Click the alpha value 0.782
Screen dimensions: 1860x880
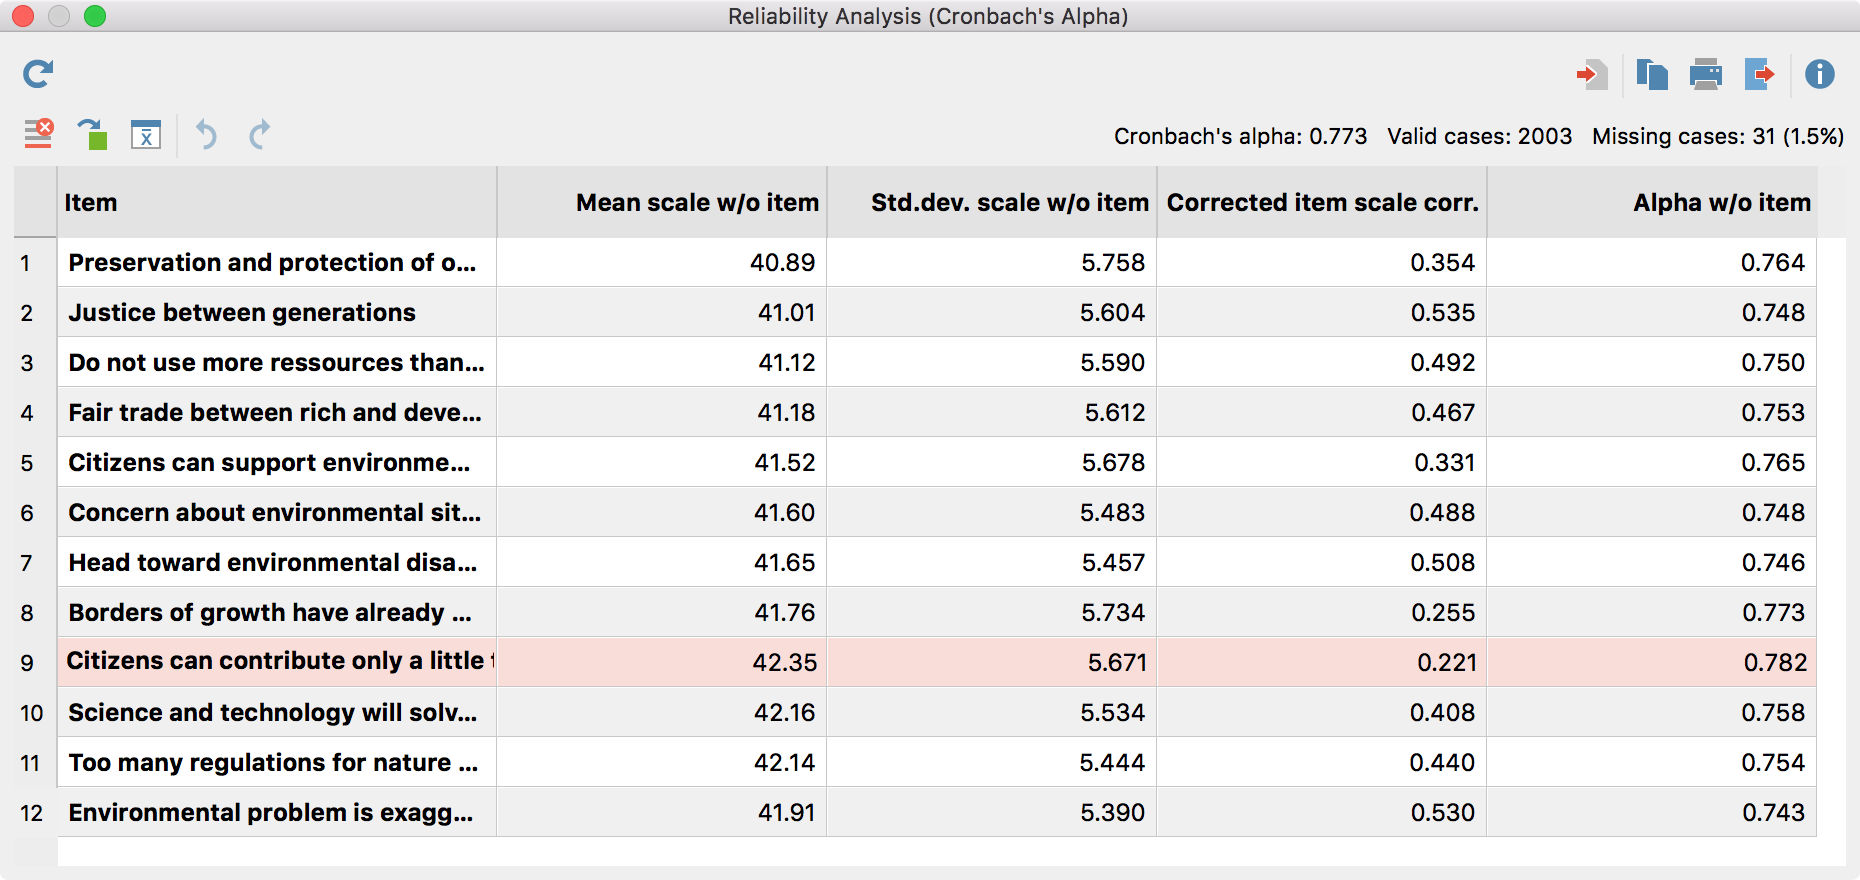tap(1775, 663)
